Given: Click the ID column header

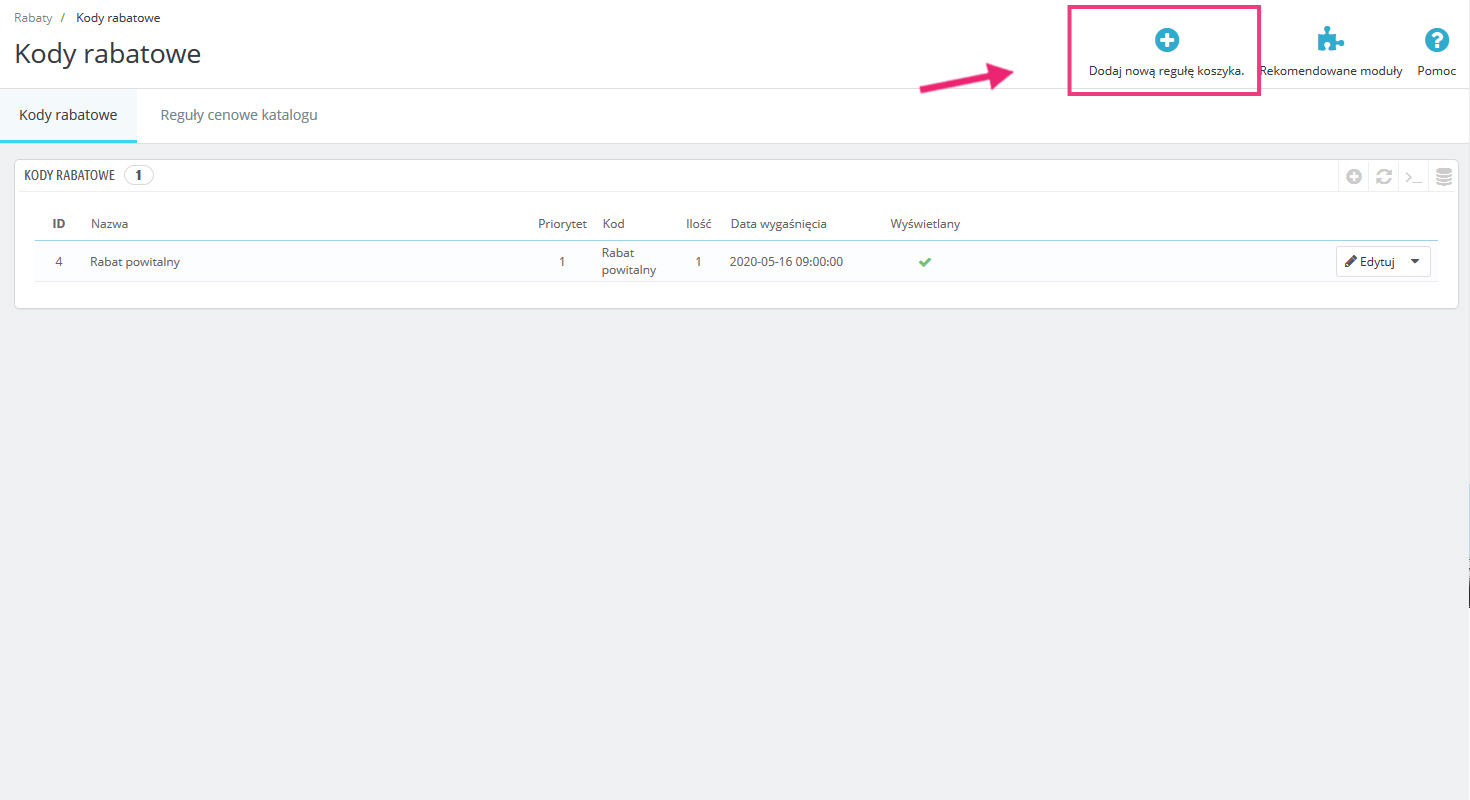Looking at the screenshot, I should click(59, 224).
